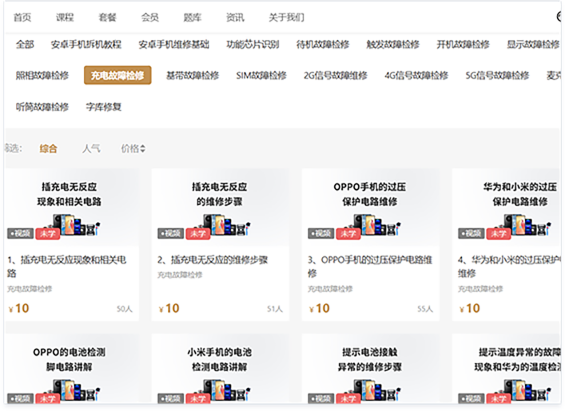Image resolution: width=565 pixels, height=411 pixels.
Task: Click 充电故障检修 tag under course 2
Action: [180, 275]
